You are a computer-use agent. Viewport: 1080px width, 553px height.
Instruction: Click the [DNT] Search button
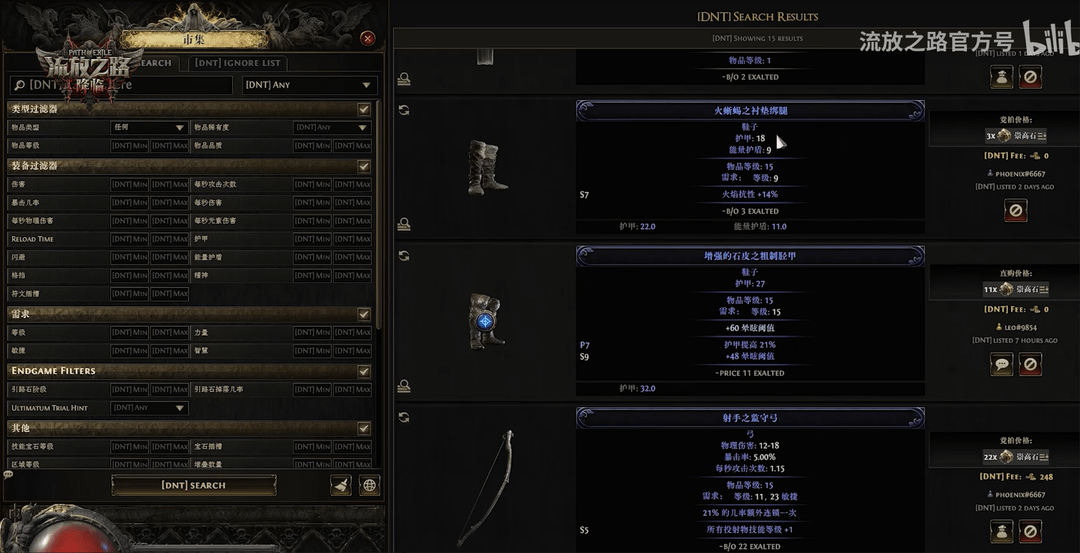[x=194, y=485]
